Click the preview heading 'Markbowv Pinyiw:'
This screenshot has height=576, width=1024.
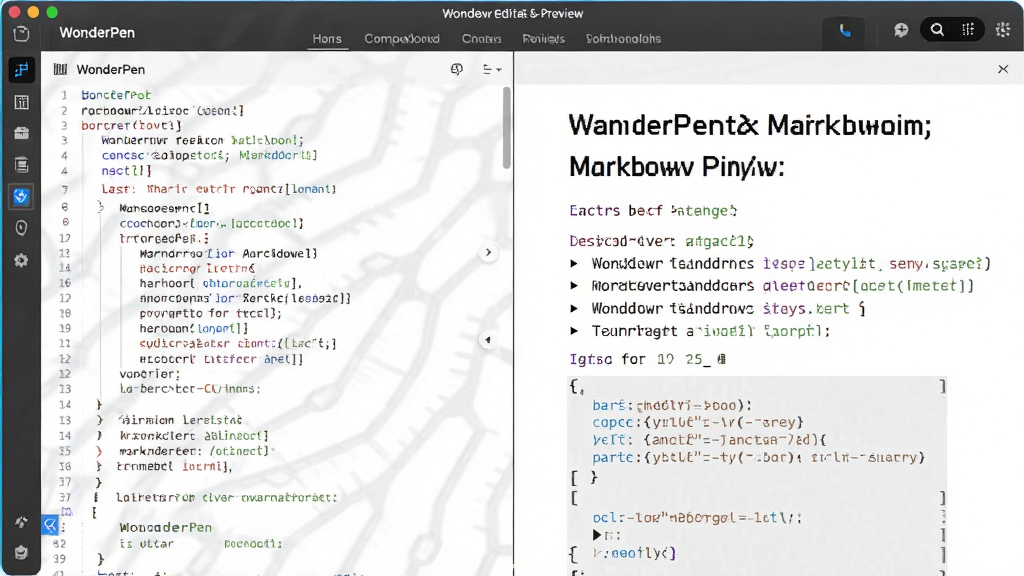pos(677,167)
